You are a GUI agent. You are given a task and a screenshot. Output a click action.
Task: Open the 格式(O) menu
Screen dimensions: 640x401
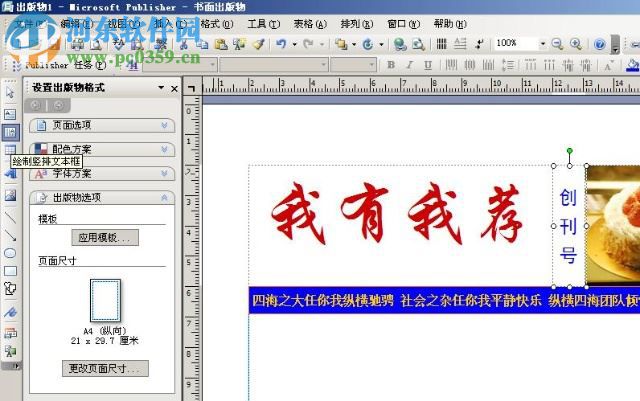[x=217, y=24]
